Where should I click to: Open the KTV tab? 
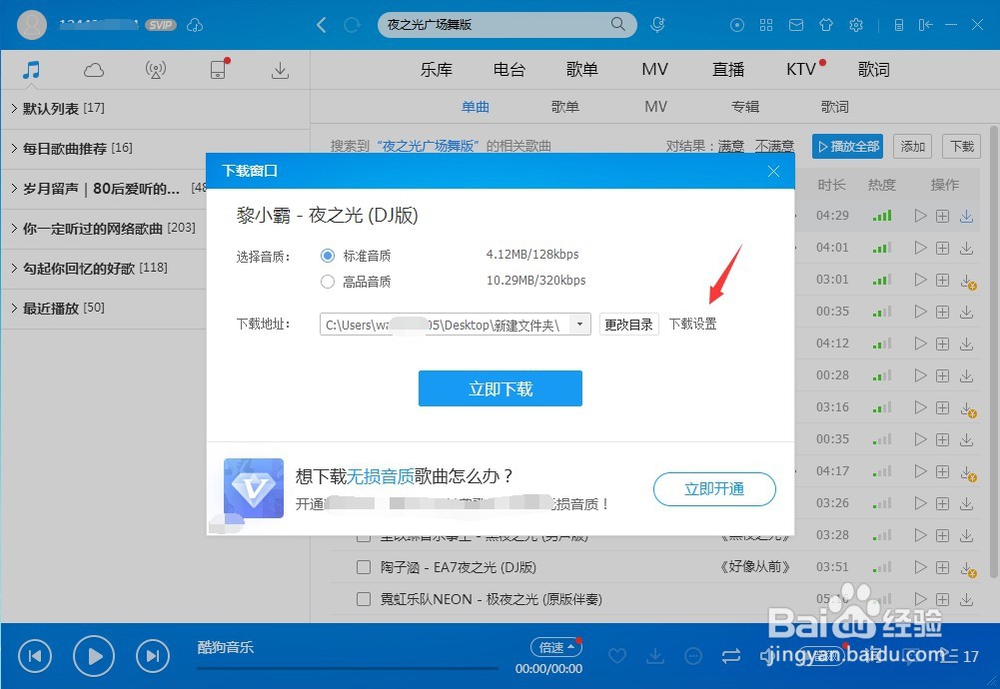801,69
